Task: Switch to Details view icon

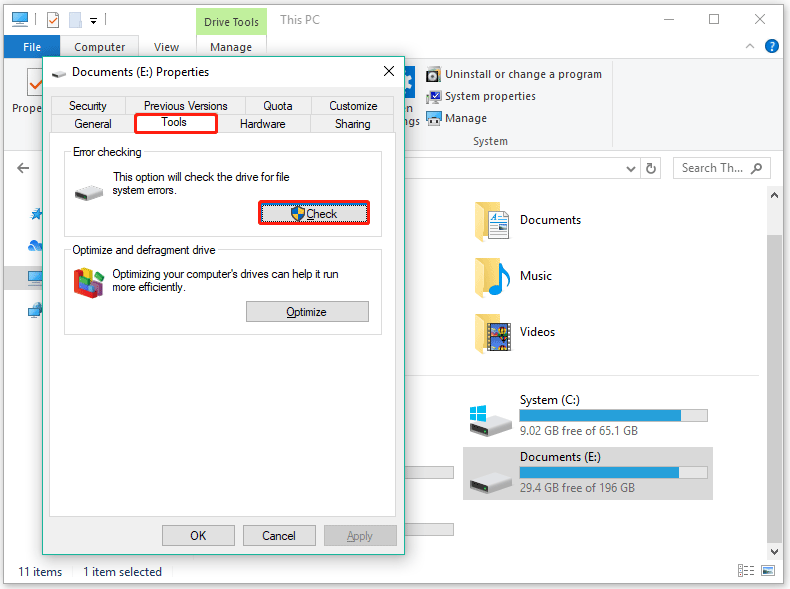Action: pyautogui.click(x=746, y=570)
